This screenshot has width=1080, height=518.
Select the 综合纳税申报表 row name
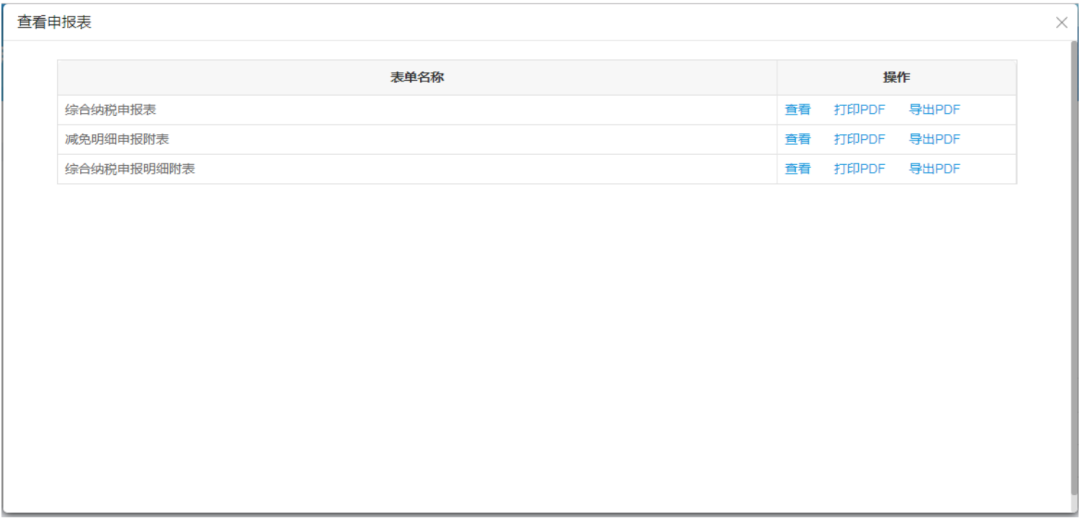pos(110,110)
